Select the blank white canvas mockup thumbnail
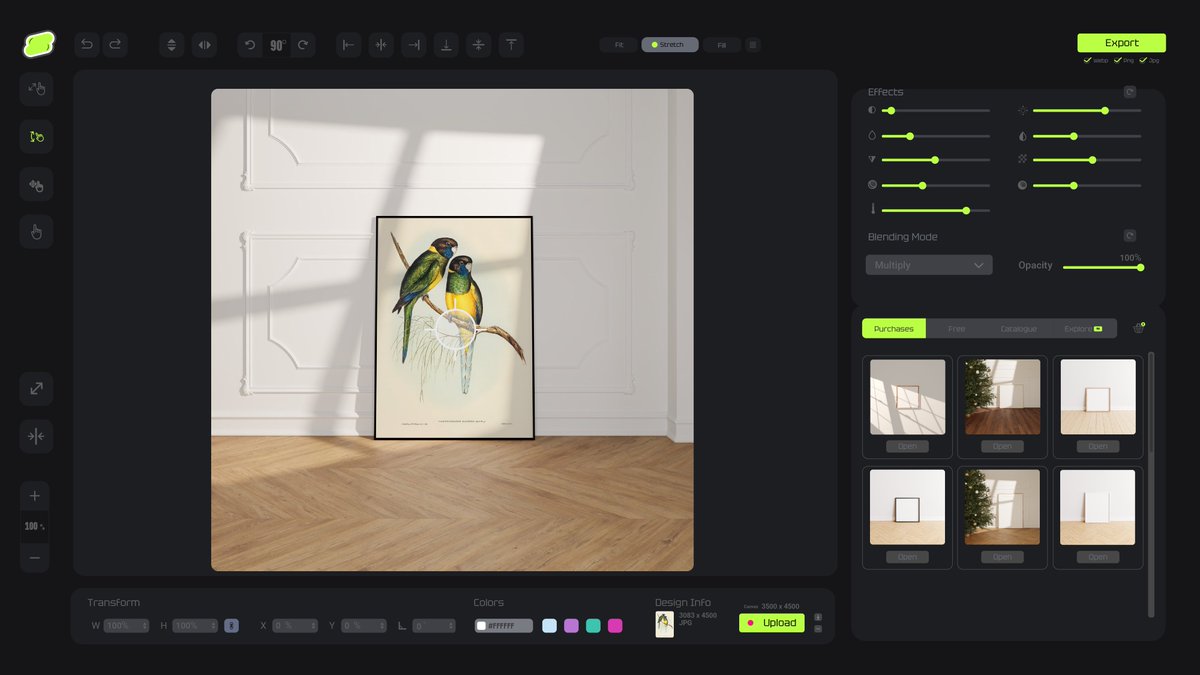 tap(1098, 507)
